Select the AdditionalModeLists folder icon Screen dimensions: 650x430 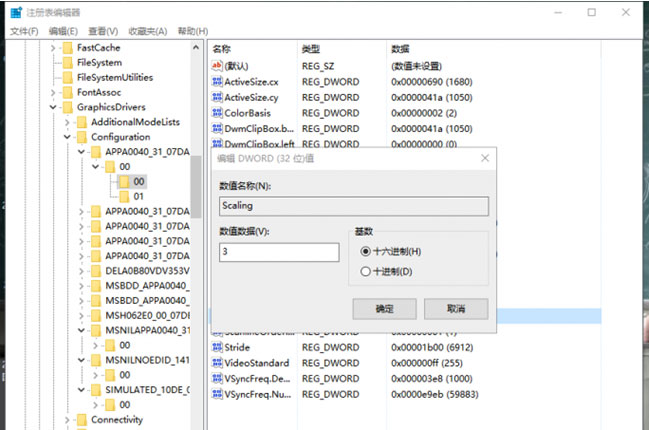coord(82,122)
